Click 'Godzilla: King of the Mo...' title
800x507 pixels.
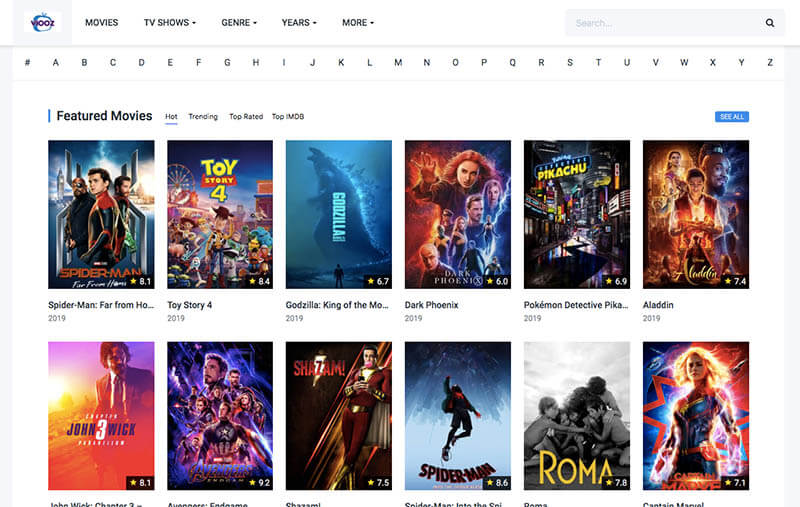click(337, 305)
